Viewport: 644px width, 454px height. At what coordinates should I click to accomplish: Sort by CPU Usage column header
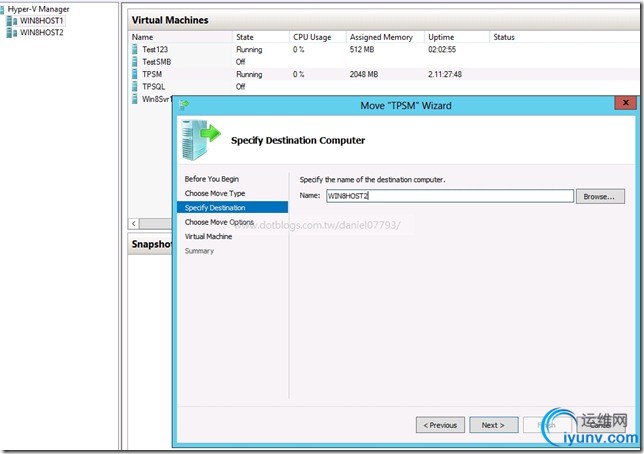tap(317, 37)
